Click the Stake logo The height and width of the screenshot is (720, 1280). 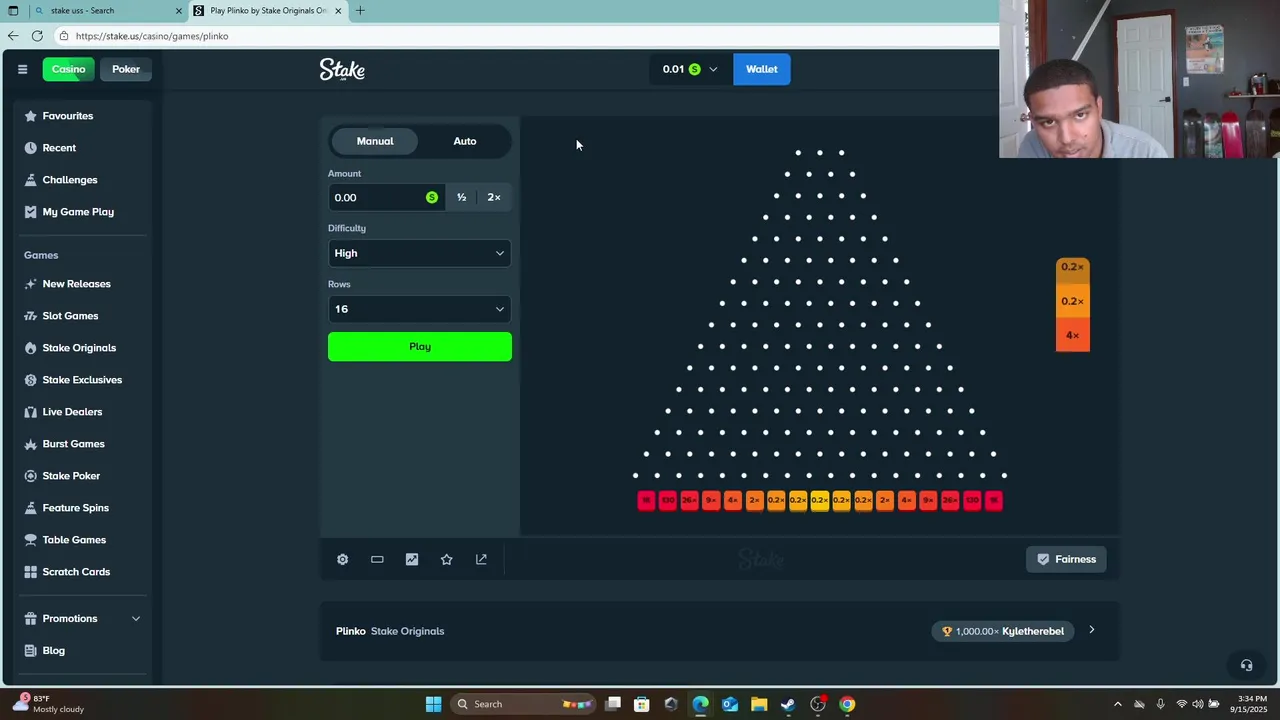342,69
